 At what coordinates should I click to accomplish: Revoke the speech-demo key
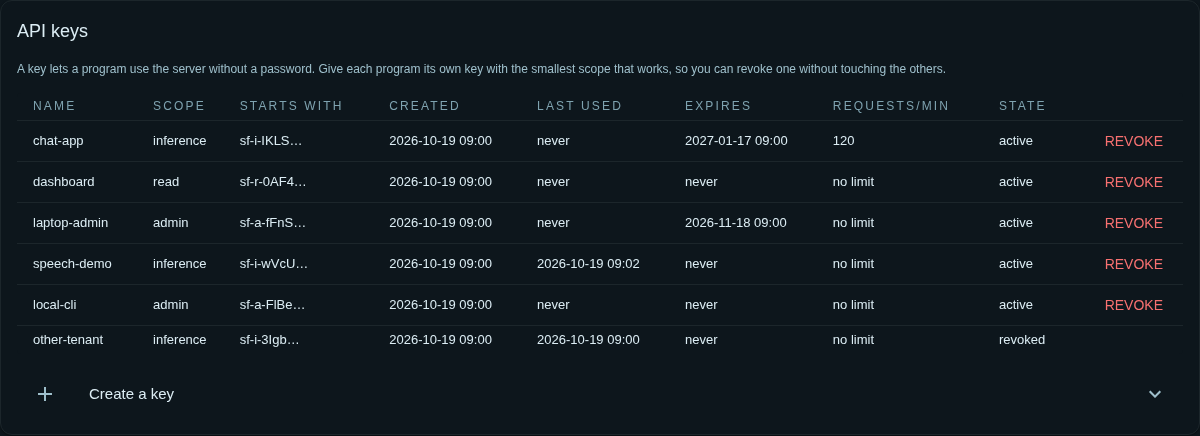coord(1133,264)
